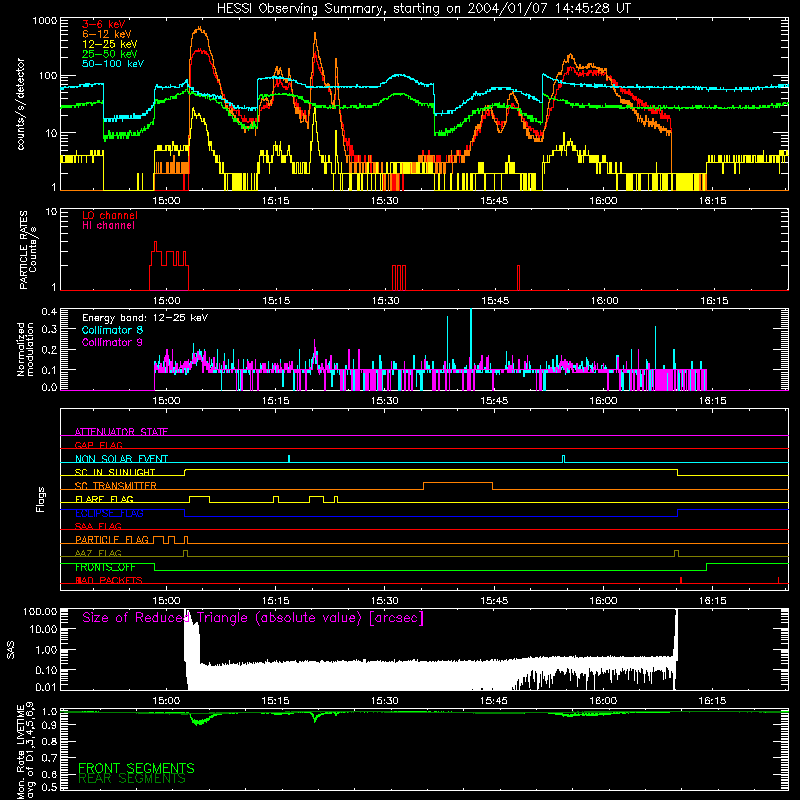800x800 pixels.
Task: Click the Energy band: 12-25 keV label
Action: coord(145,318)
